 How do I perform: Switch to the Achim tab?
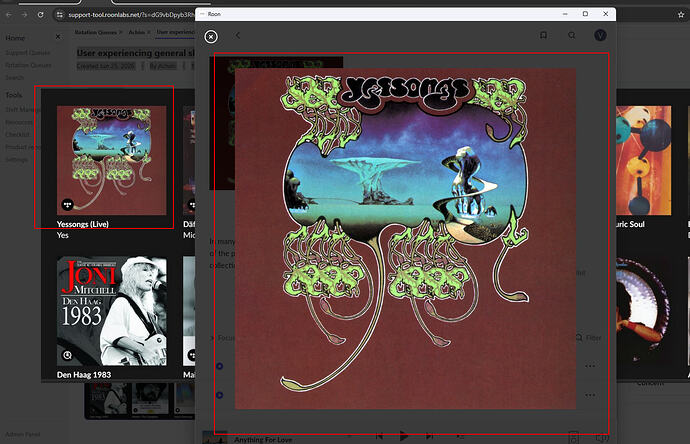[136, 32]
